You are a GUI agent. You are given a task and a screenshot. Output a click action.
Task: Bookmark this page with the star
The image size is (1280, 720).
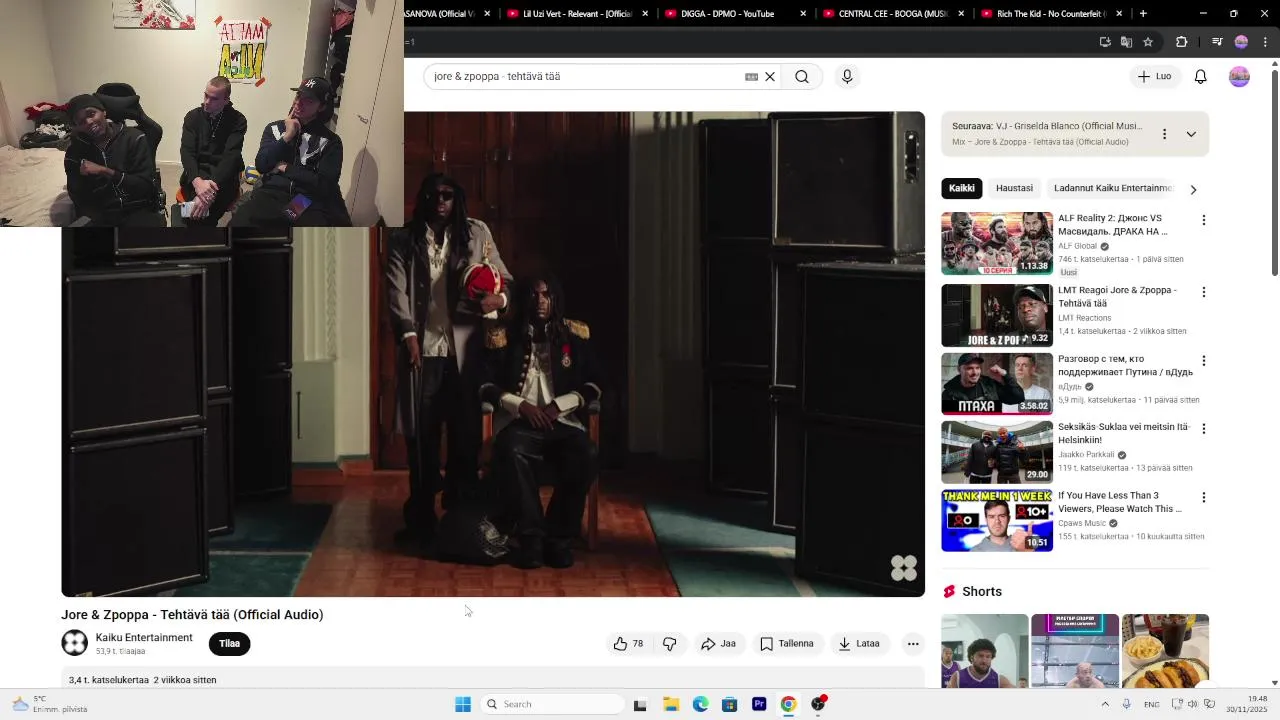(x=1148, y=42)
